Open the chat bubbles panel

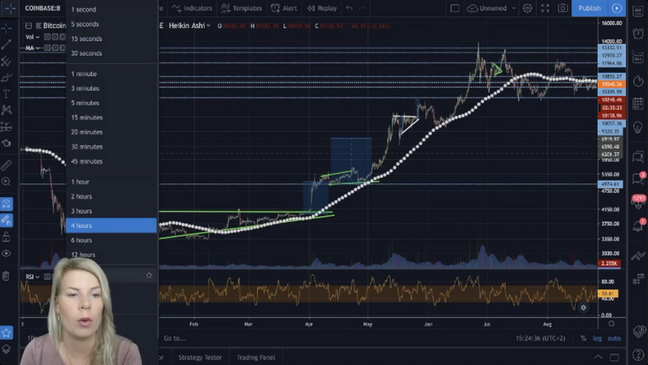[638, 156]
